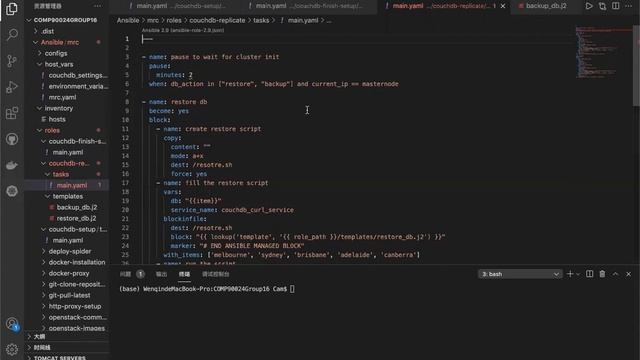Open changes compare icon in editor toolbar
This screenshot has height=360, width=640.
pos(602,6)
